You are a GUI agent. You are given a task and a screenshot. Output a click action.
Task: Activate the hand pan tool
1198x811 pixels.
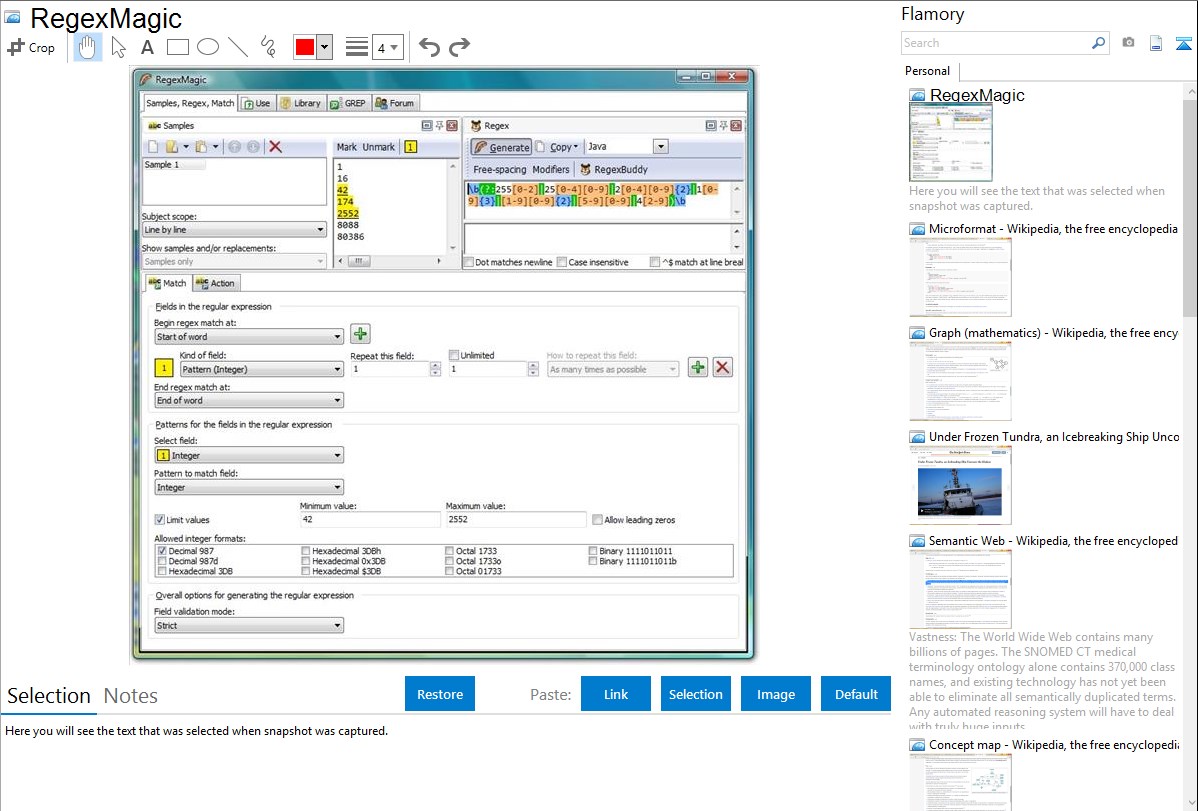pos(87,47)
